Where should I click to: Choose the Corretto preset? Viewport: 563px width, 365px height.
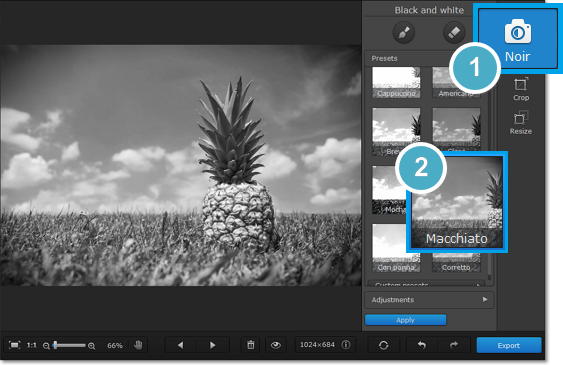[456, 263]
